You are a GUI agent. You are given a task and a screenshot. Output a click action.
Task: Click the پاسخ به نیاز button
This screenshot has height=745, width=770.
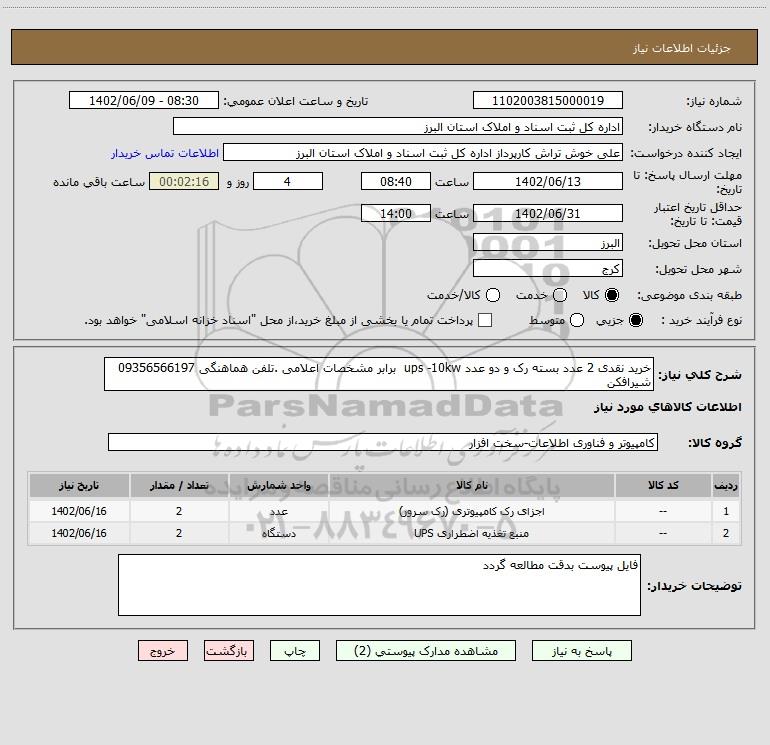pyautogui.click(x=581, y=651)
